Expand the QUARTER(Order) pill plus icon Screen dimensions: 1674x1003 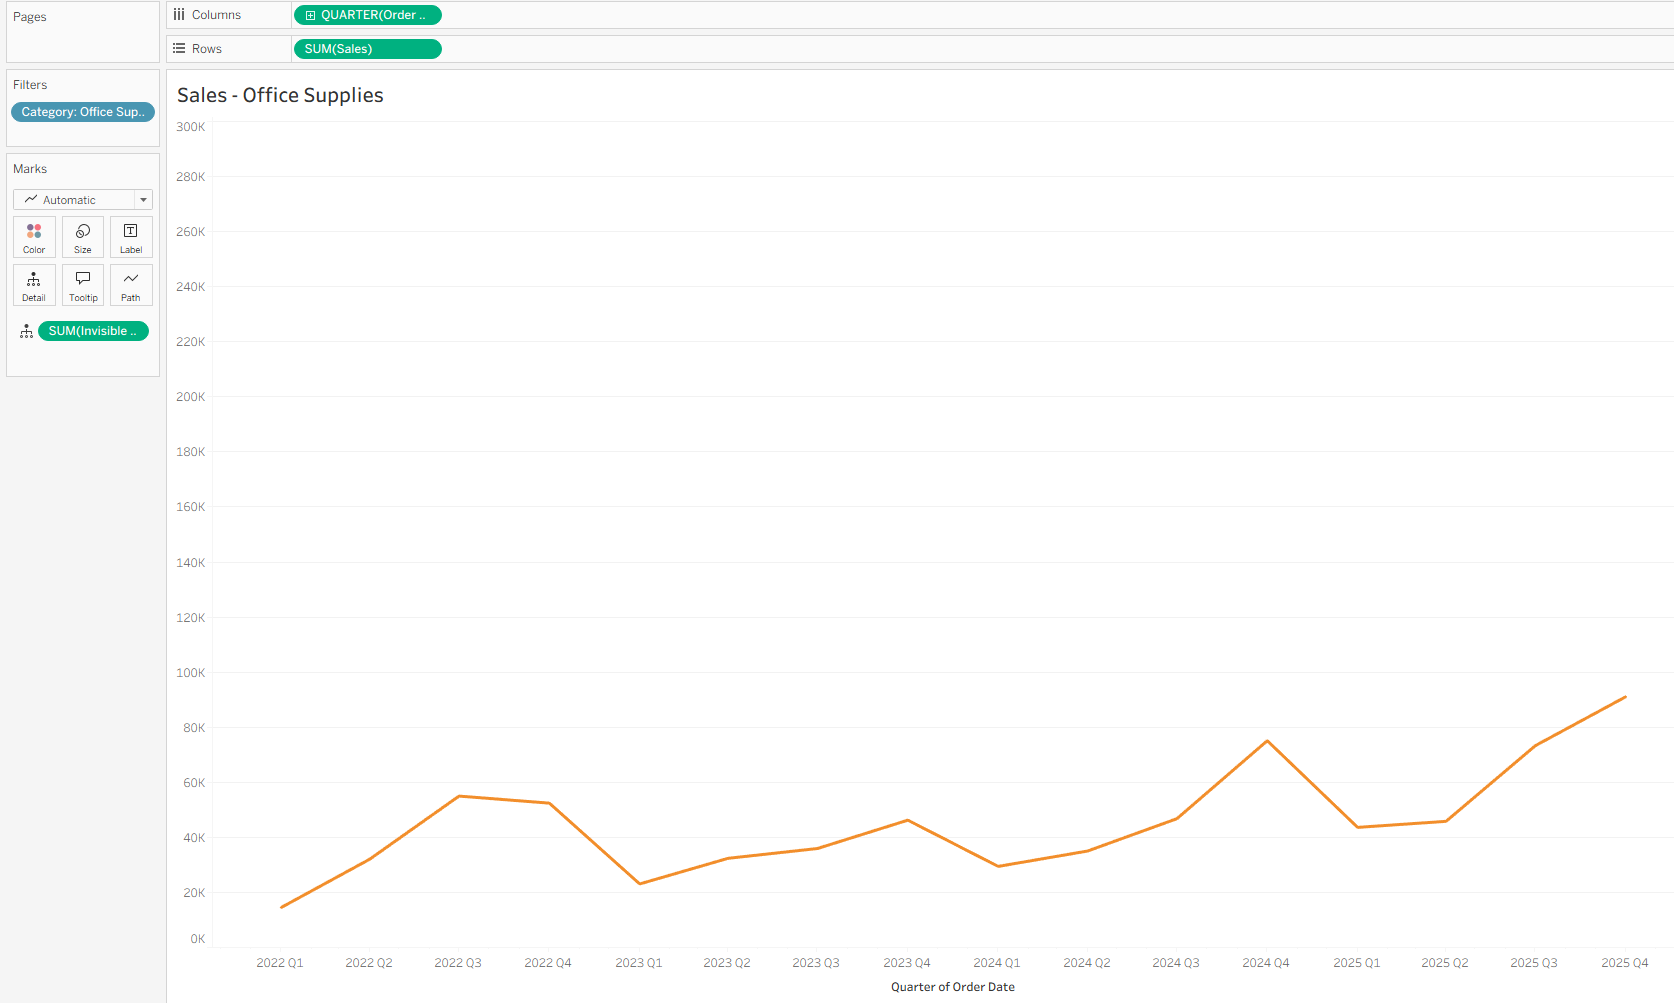[310, 15]
